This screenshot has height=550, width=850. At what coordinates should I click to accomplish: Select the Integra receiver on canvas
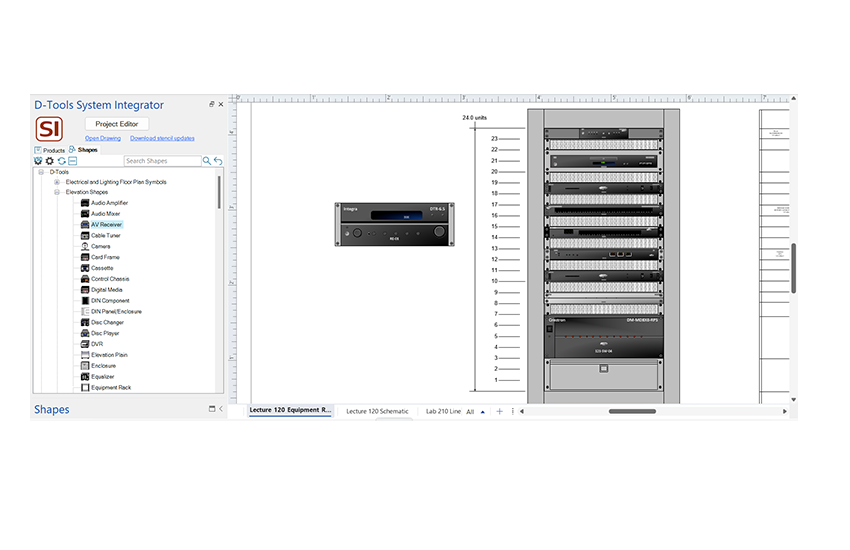tap(394, 224)
